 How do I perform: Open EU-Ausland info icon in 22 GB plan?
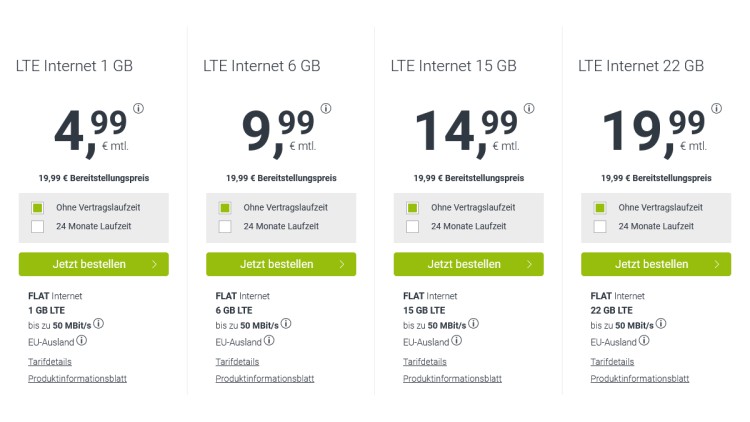[x=644, y=341]
